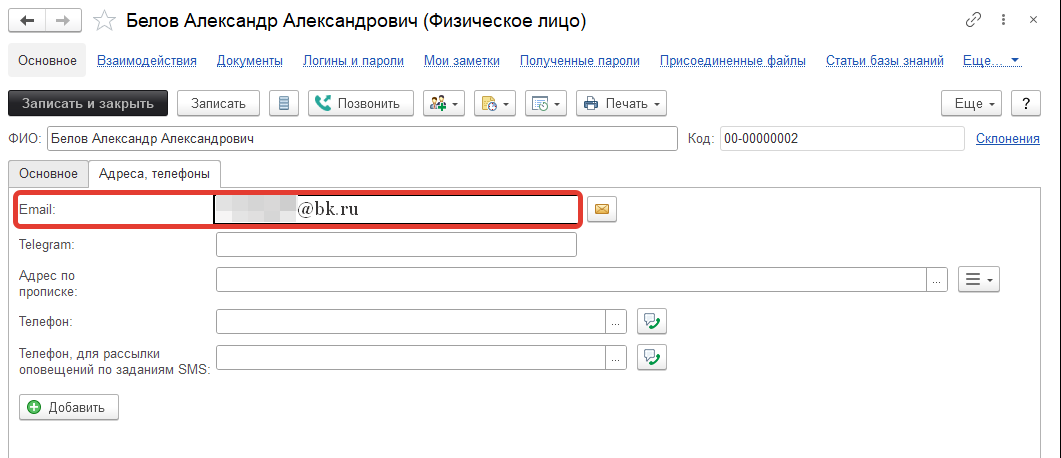Go forward with the right arrow button
The height and width of the screenshot is (458, 1061).
tap(64, 20)
